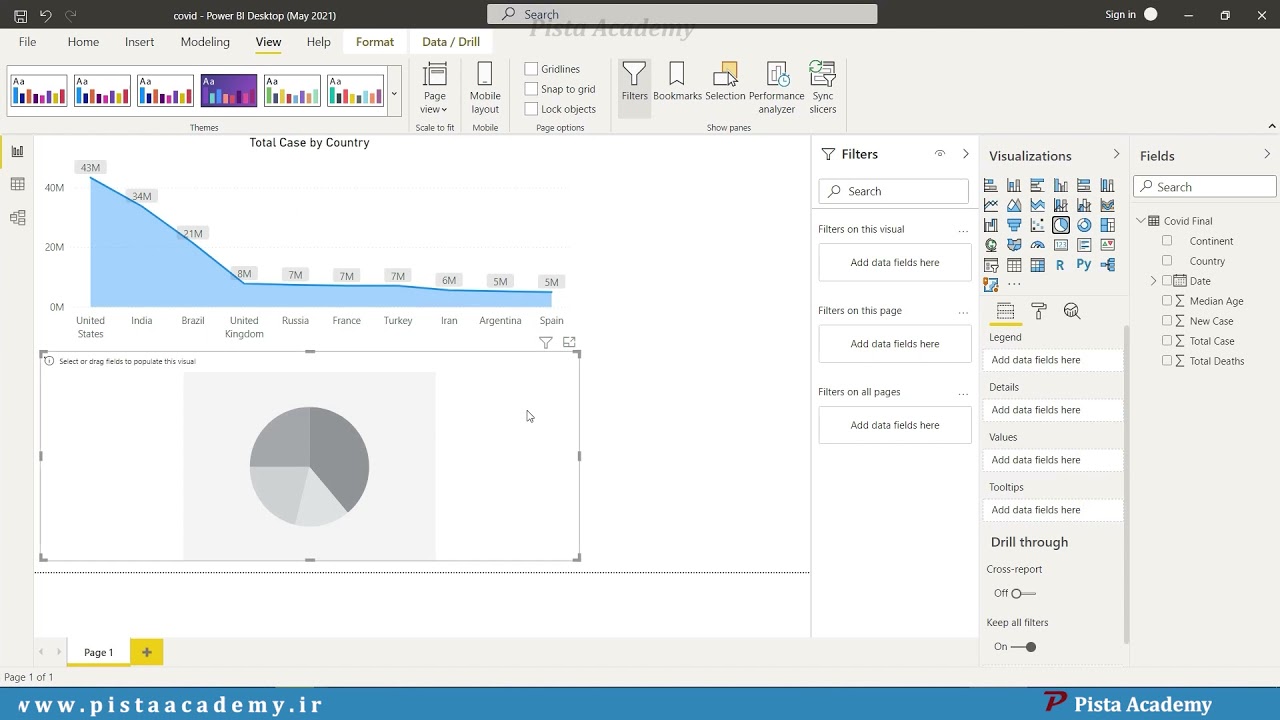Click the filter icon above the pie visual
Viewport: 1280px width, 720px height.
click(x=545, y=342)
